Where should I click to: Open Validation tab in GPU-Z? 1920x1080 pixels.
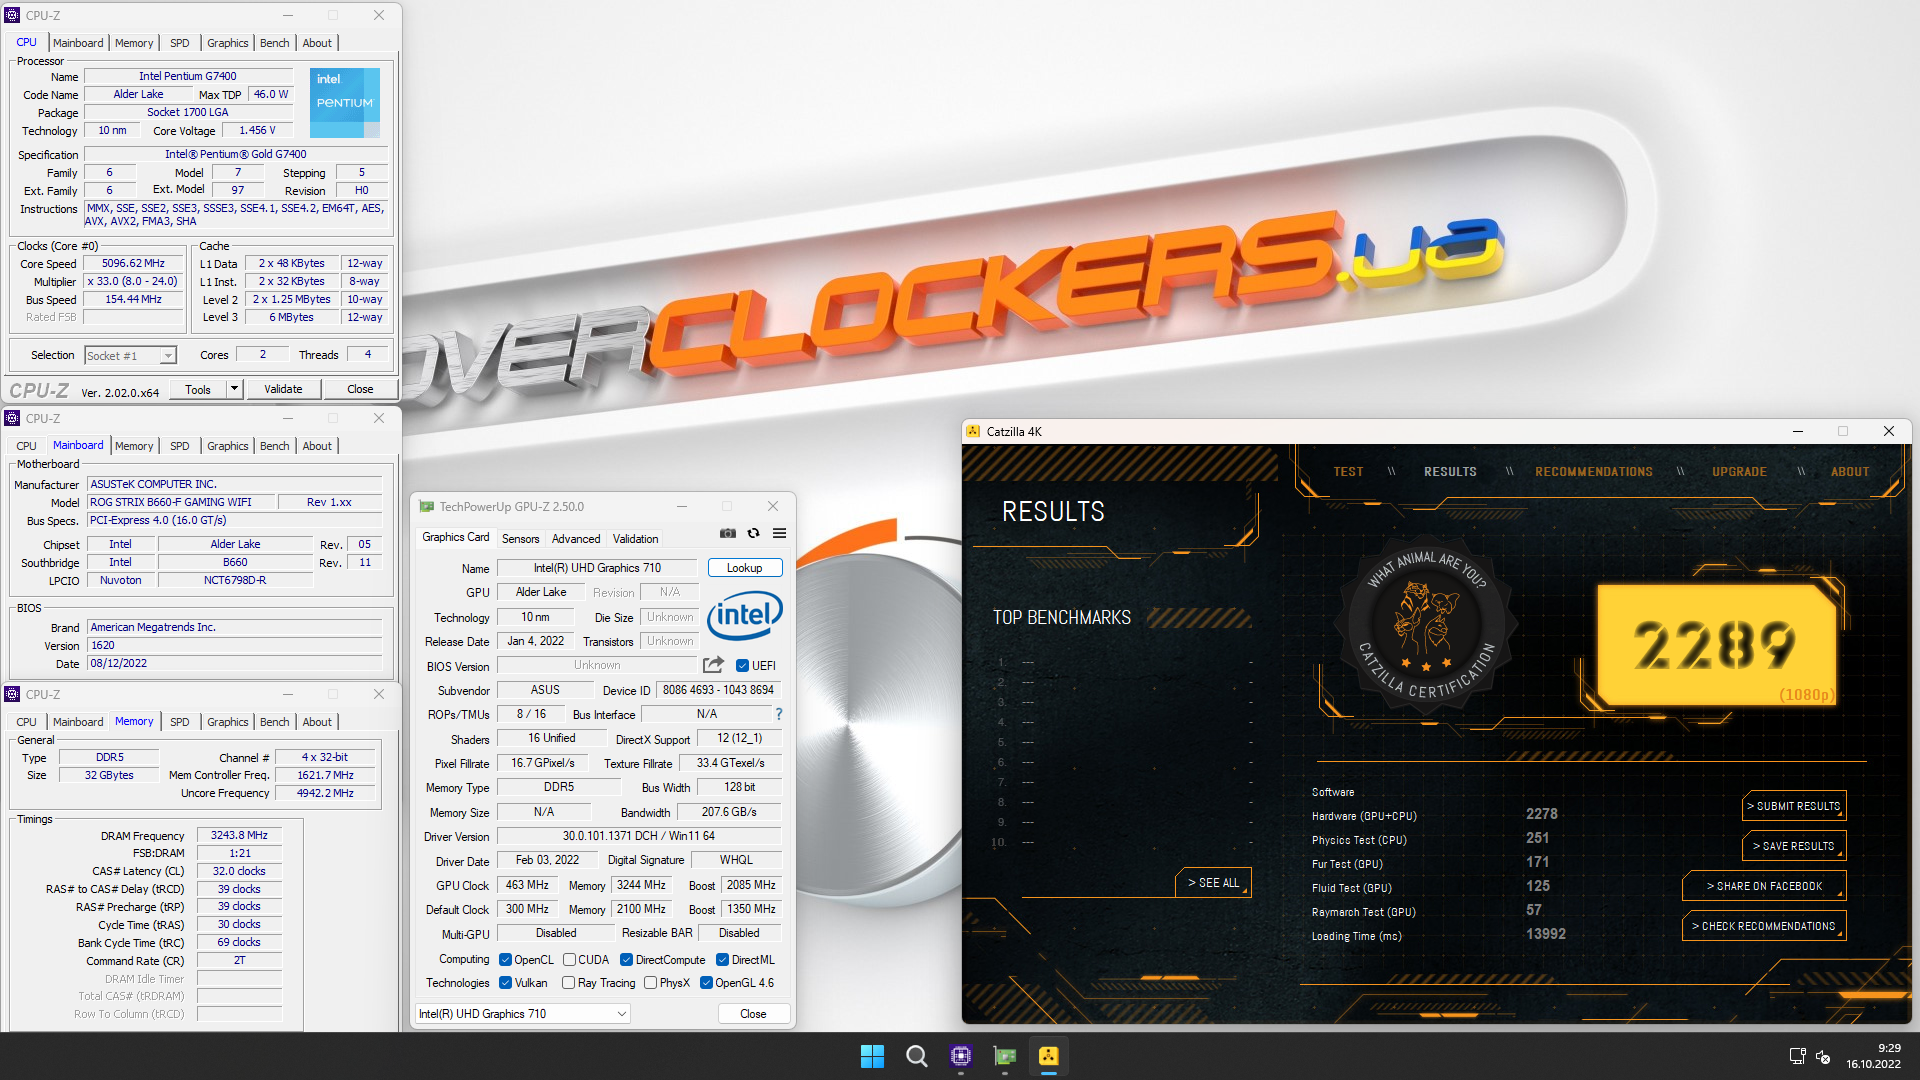coord(635,539)
